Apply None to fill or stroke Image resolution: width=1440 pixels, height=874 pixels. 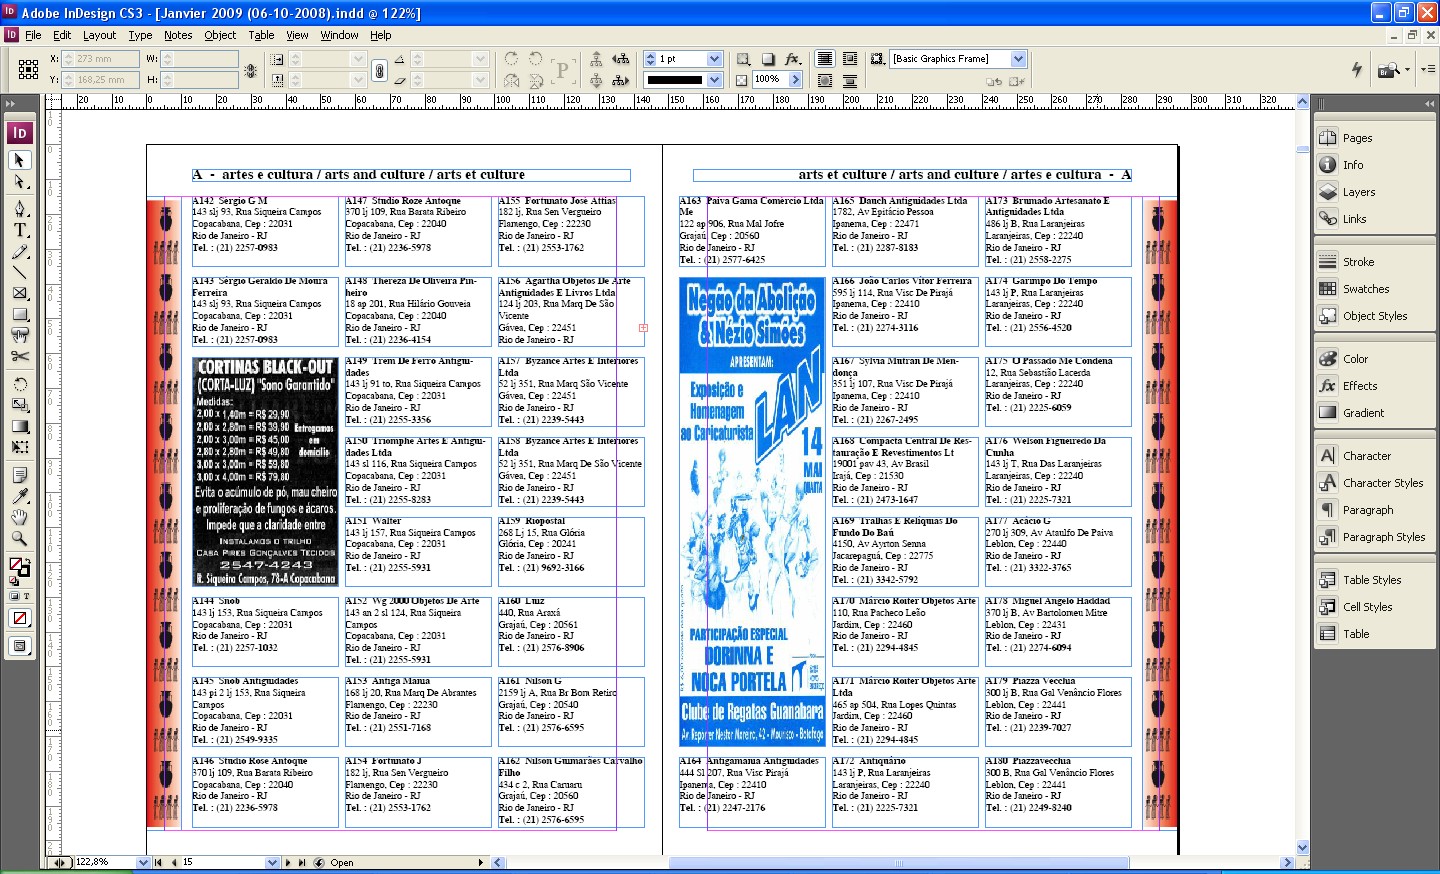[x=19, y=618]
